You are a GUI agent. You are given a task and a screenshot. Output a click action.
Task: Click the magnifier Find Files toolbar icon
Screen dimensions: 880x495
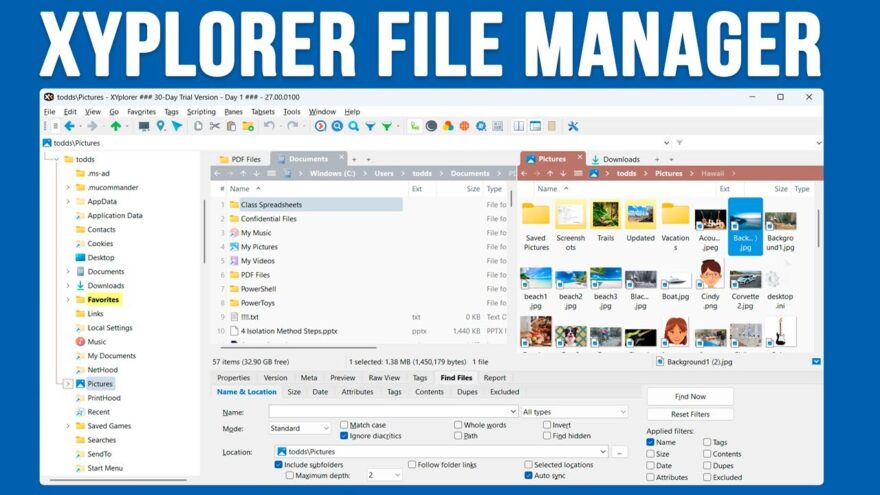pyautogui.click(x=354, y=126)
